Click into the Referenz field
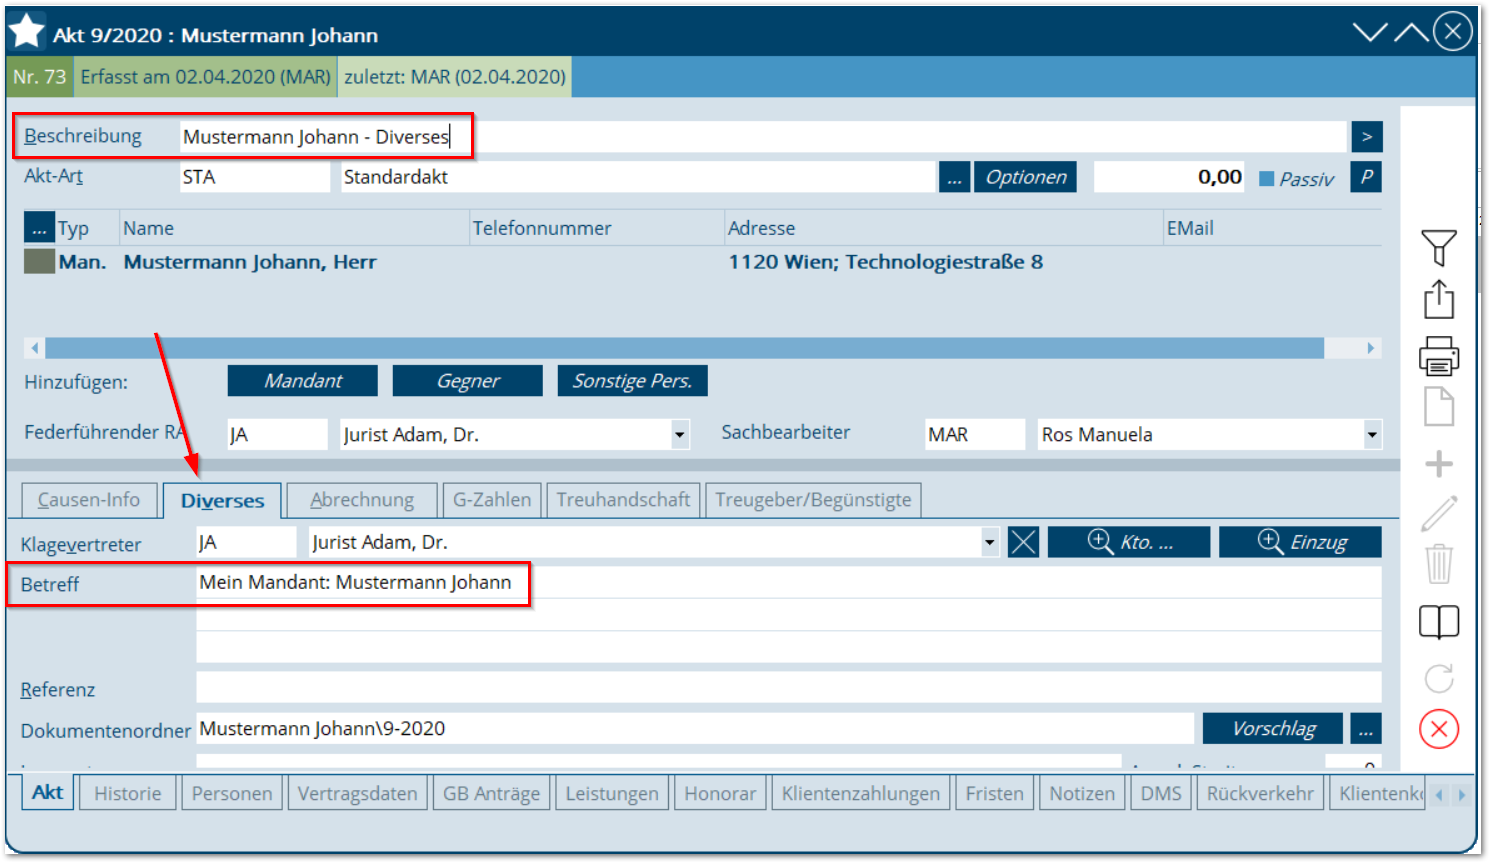Viewport: 1490px width, 863px height. click(789, 688)
